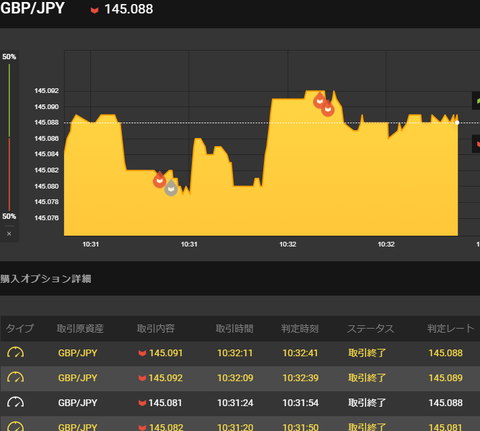Click the lower orange marker near the chart peak

328,108
